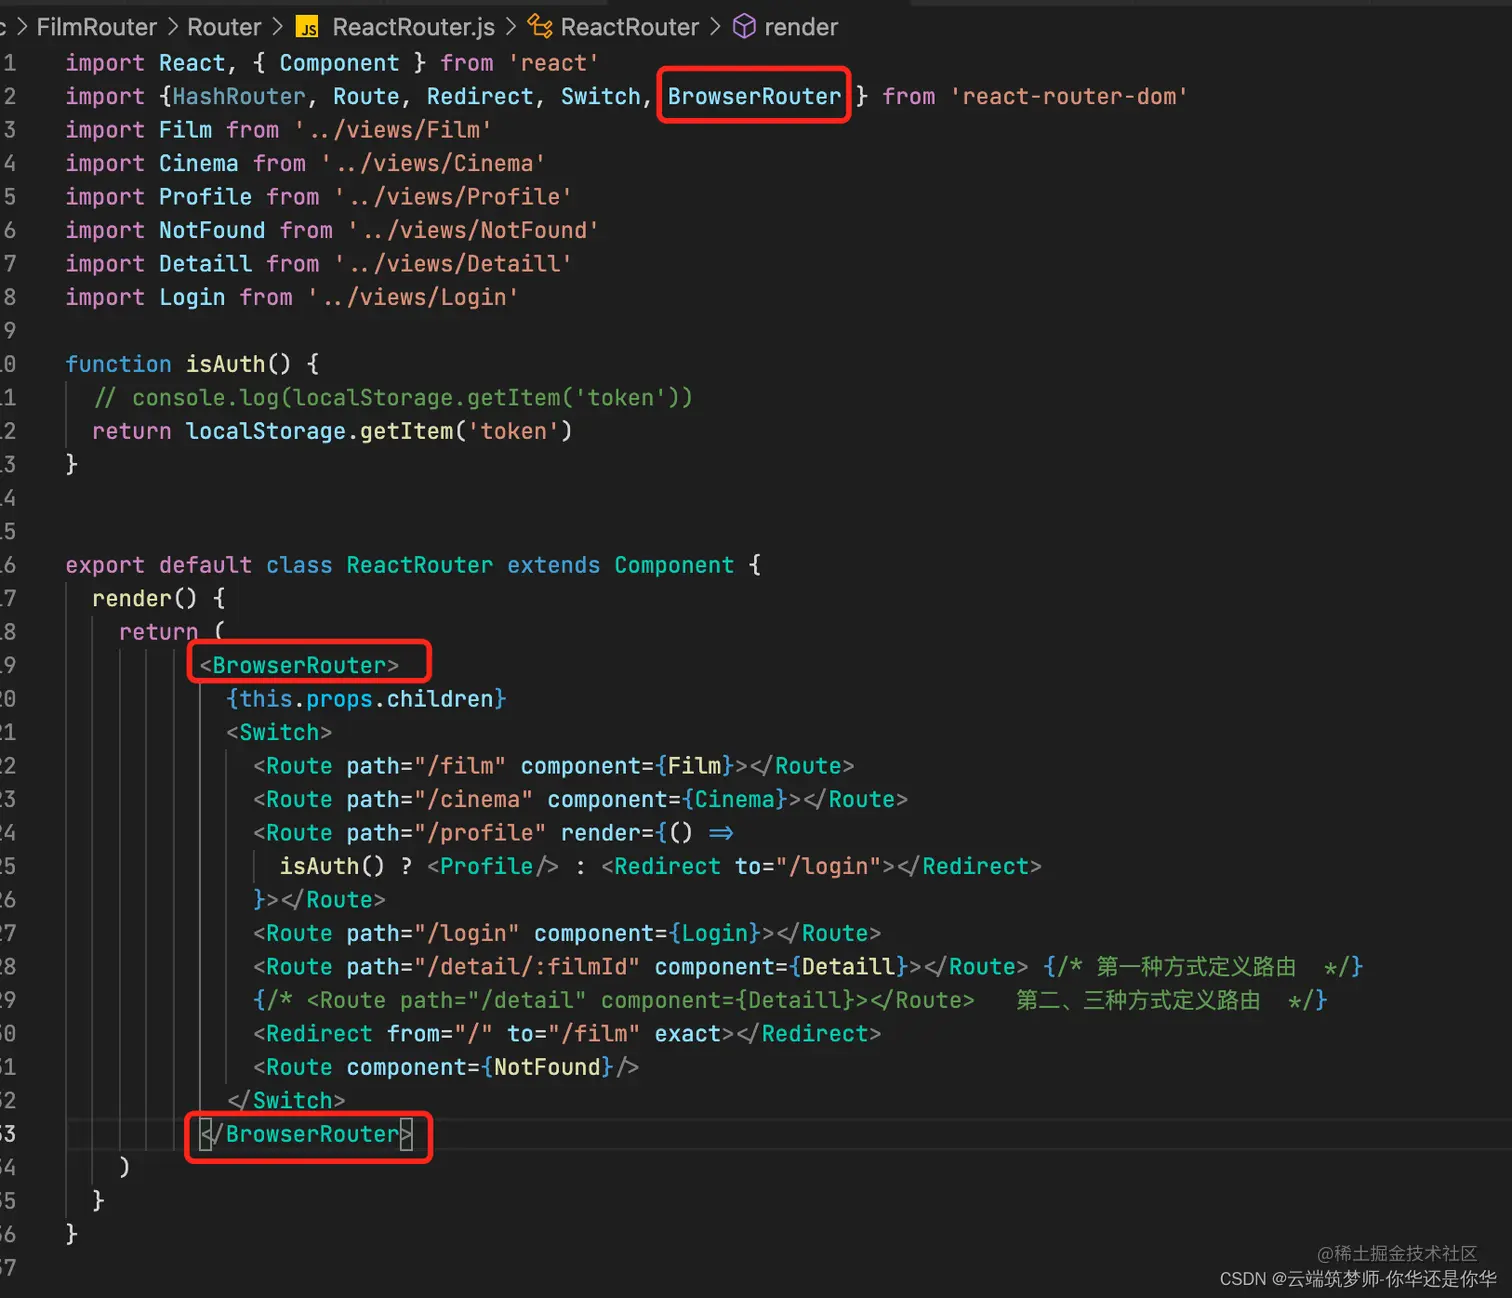Select the render method breadcrumb
Viewport: 1512px width, 1298px height.
coord(801,27)
